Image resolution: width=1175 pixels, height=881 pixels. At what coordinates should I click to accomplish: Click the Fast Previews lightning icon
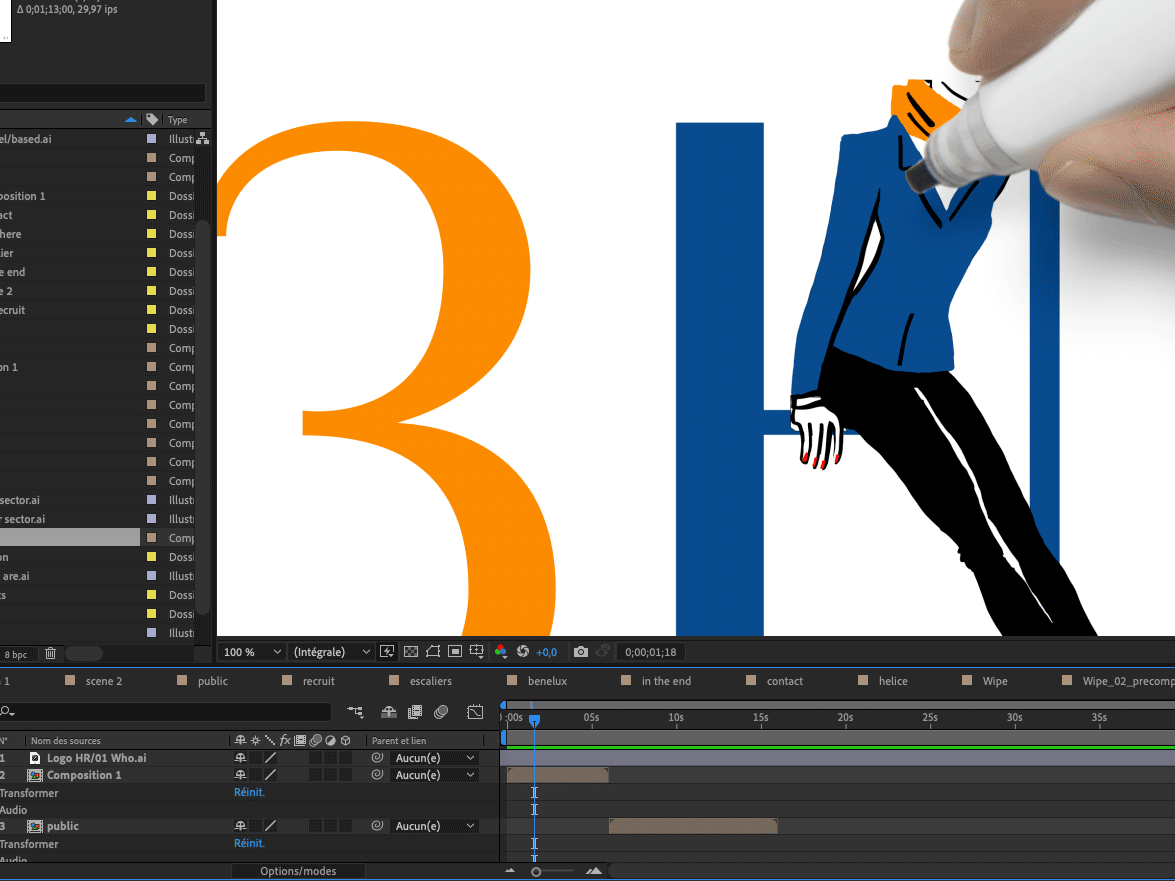click(388, 652)
